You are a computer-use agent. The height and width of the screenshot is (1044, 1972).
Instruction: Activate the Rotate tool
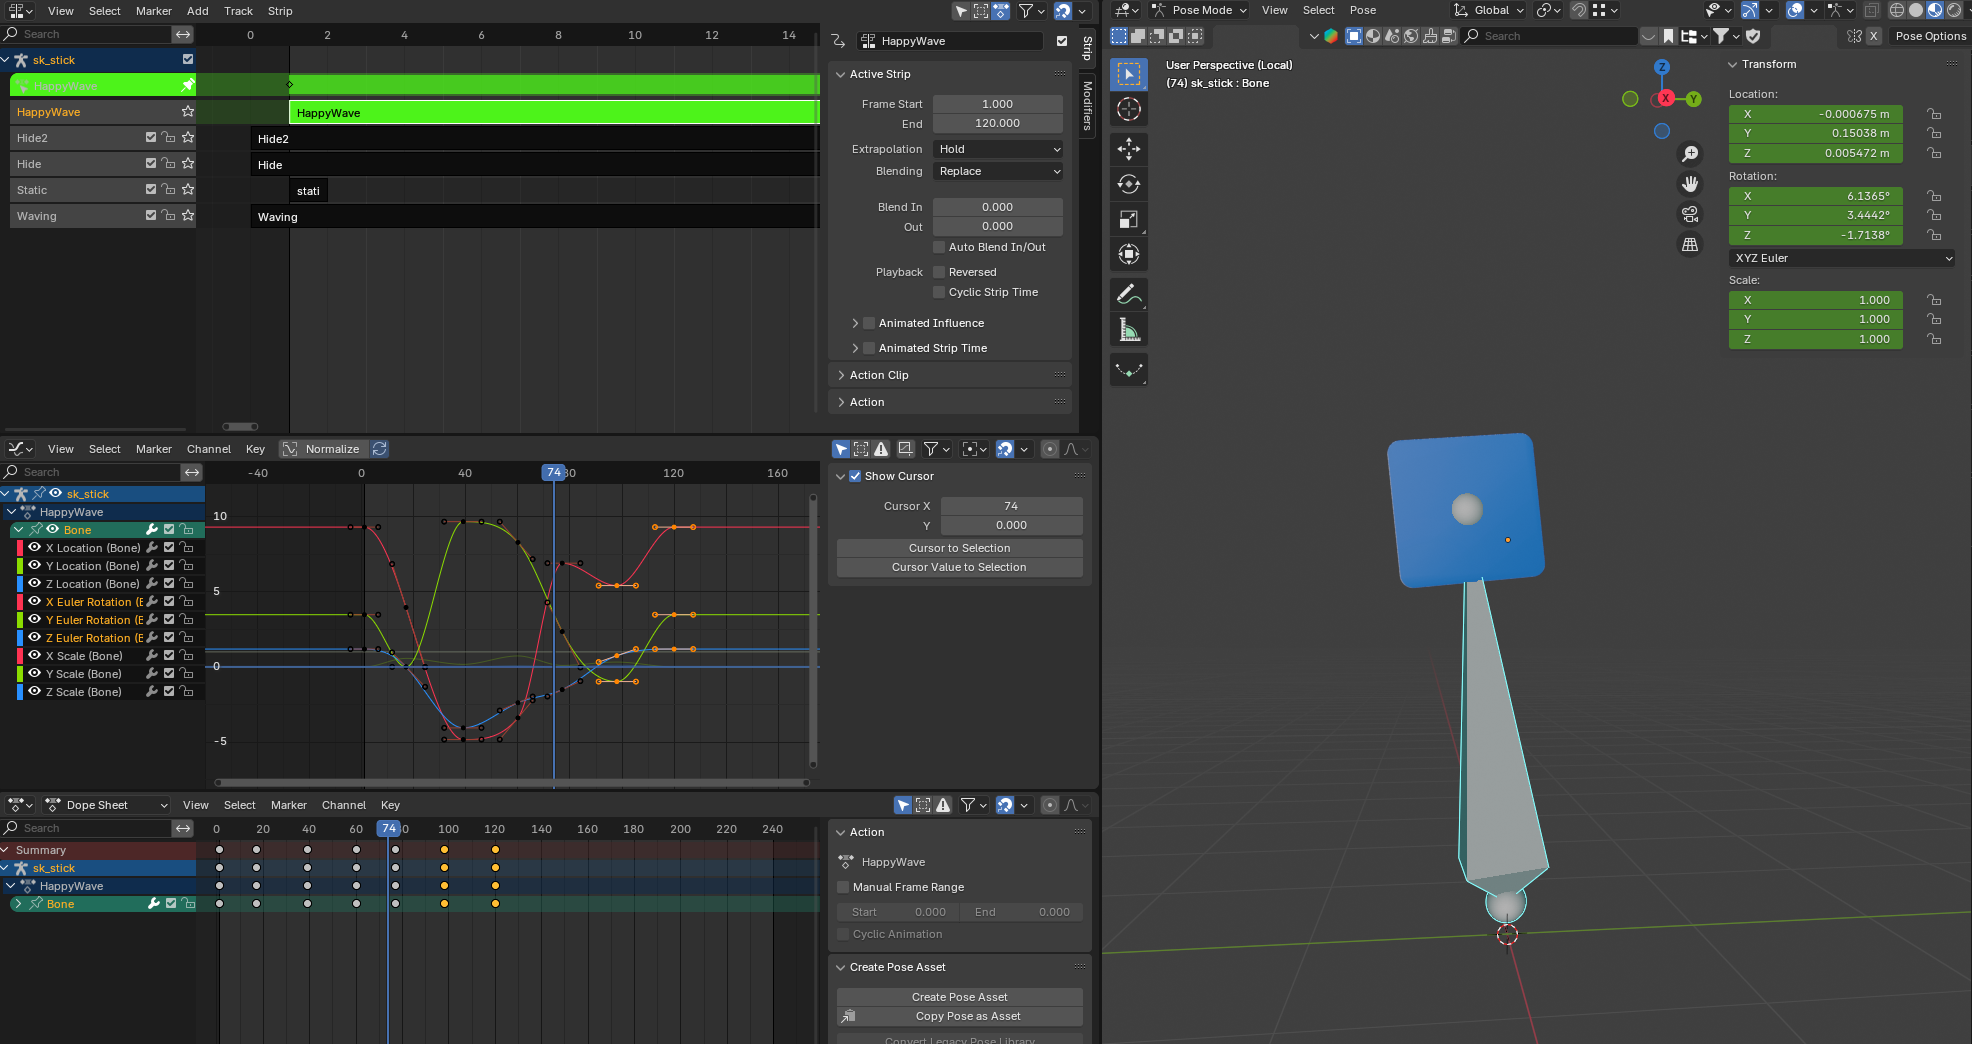pyautogui.click(x=1129, y=184)
